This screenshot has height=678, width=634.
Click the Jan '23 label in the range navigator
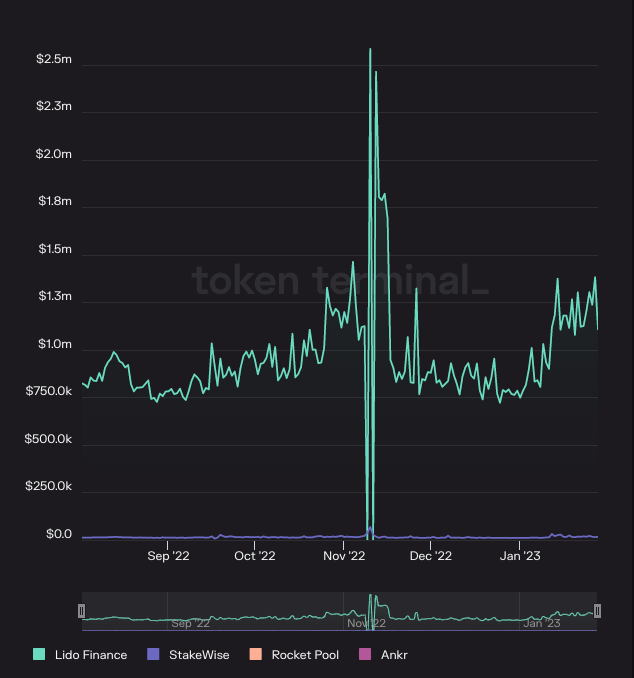point(541,623)
